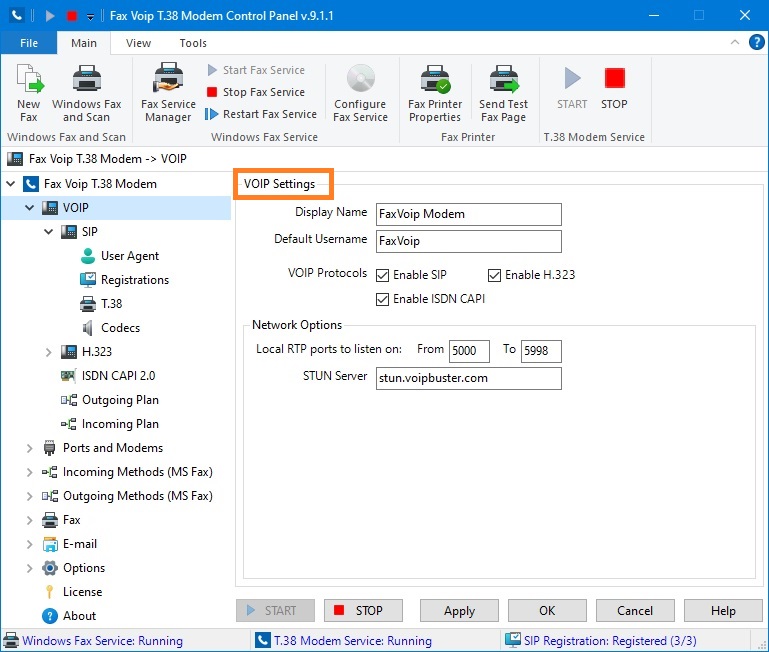Viewport: 769px width, 652px height.
Task: Click the Default Username field
Action: [x=469, y=241]
